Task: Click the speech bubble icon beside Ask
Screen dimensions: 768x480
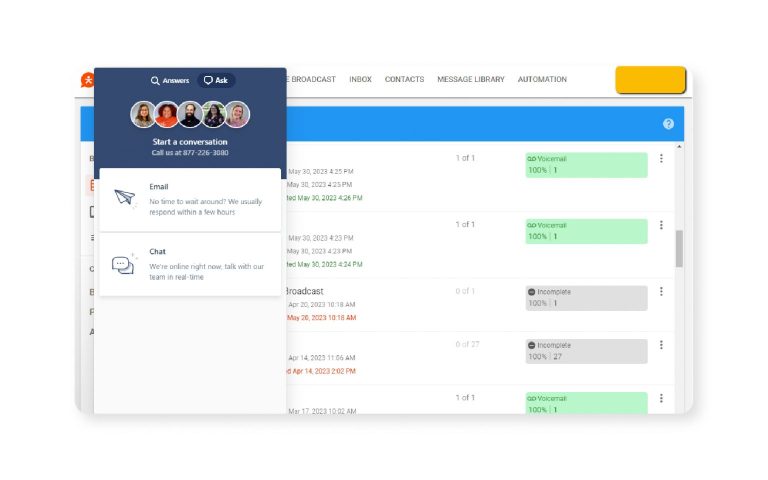Action: pos(208,80)
